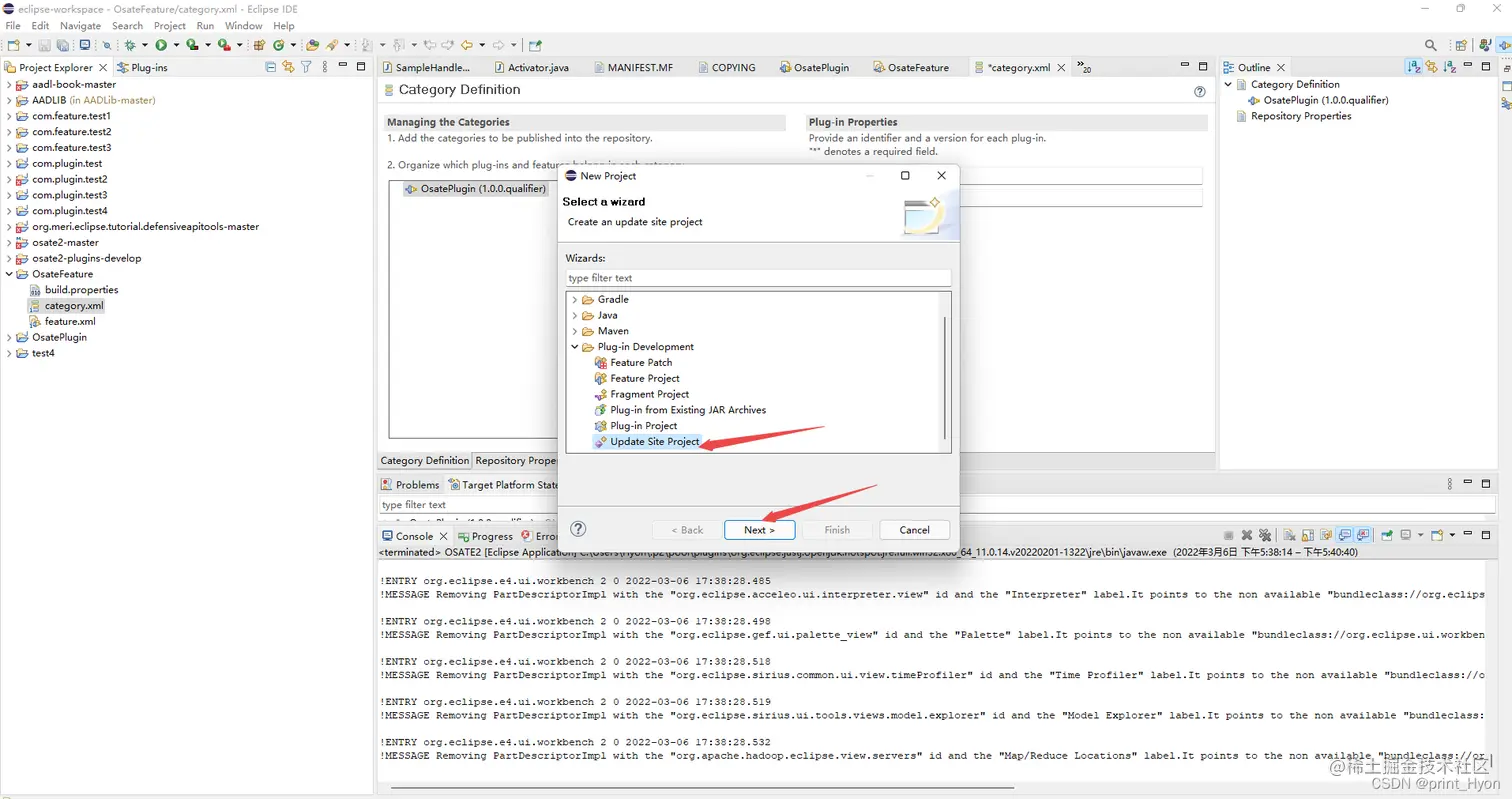
Task: Switch to the Java perspective icon
Action: click(x=1485, y=45)
